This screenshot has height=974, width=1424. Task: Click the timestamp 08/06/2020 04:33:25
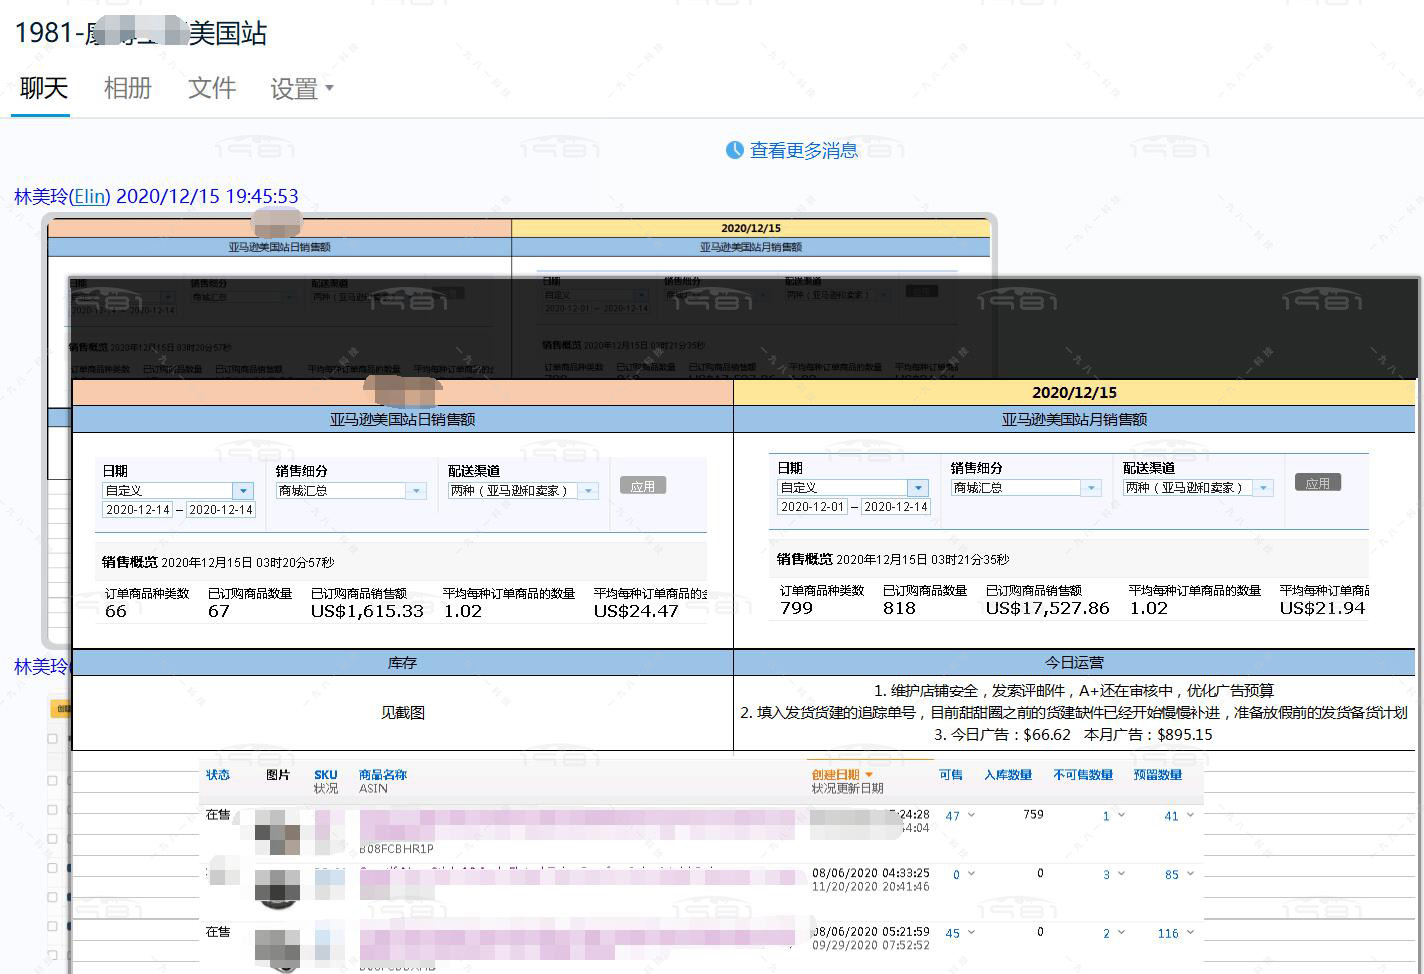tap(871, 873)
